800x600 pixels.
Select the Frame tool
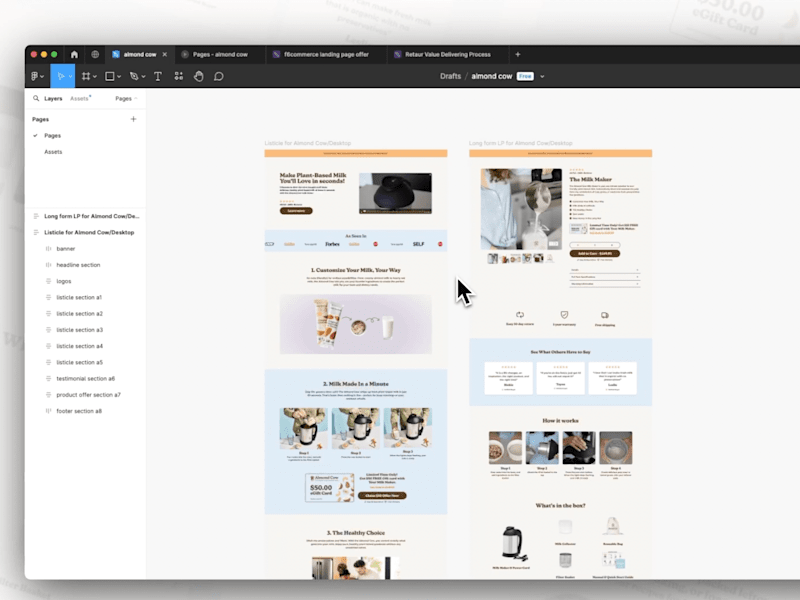coord(86,76)
